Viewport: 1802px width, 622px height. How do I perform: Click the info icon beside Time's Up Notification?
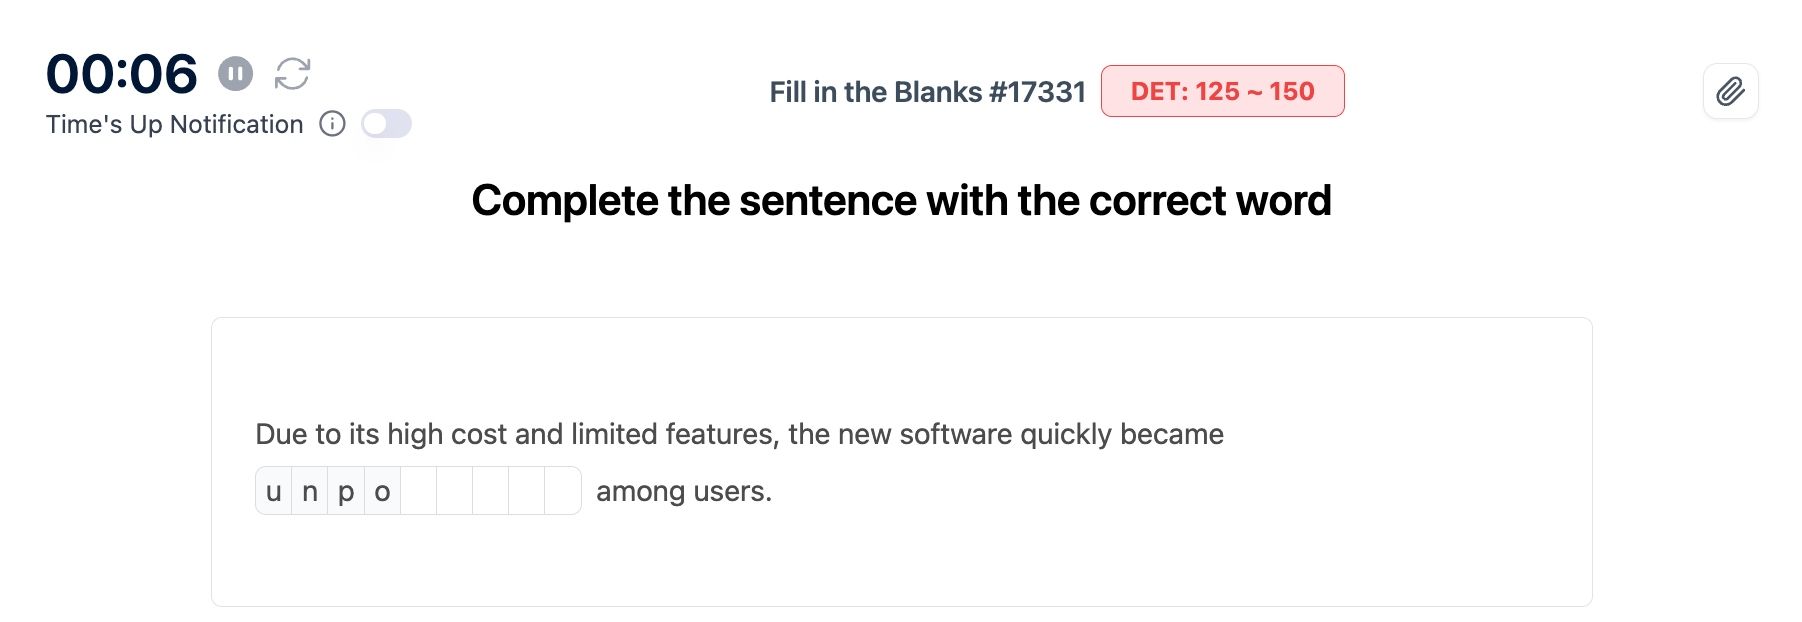tap(332, 124)
